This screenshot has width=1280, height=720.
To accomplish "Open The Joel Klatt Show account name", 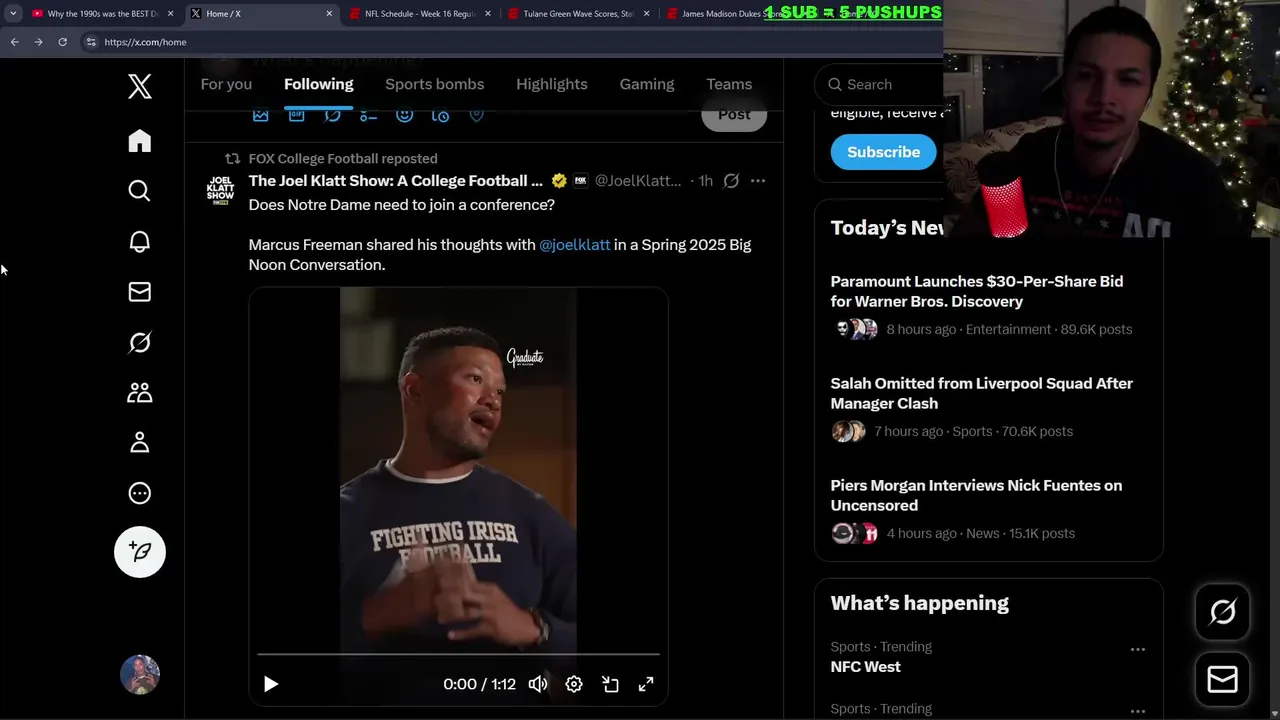I will pos(395,181).
